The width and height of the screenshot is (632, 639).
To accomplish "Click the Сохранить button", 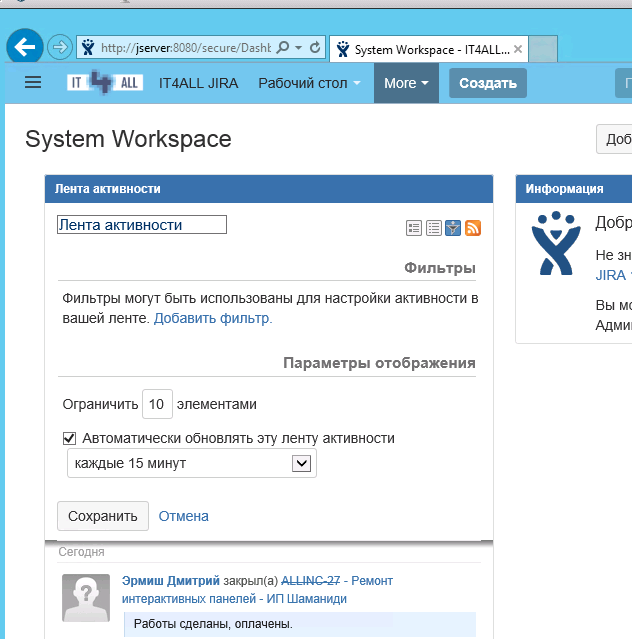I will (x=103, y=516).
